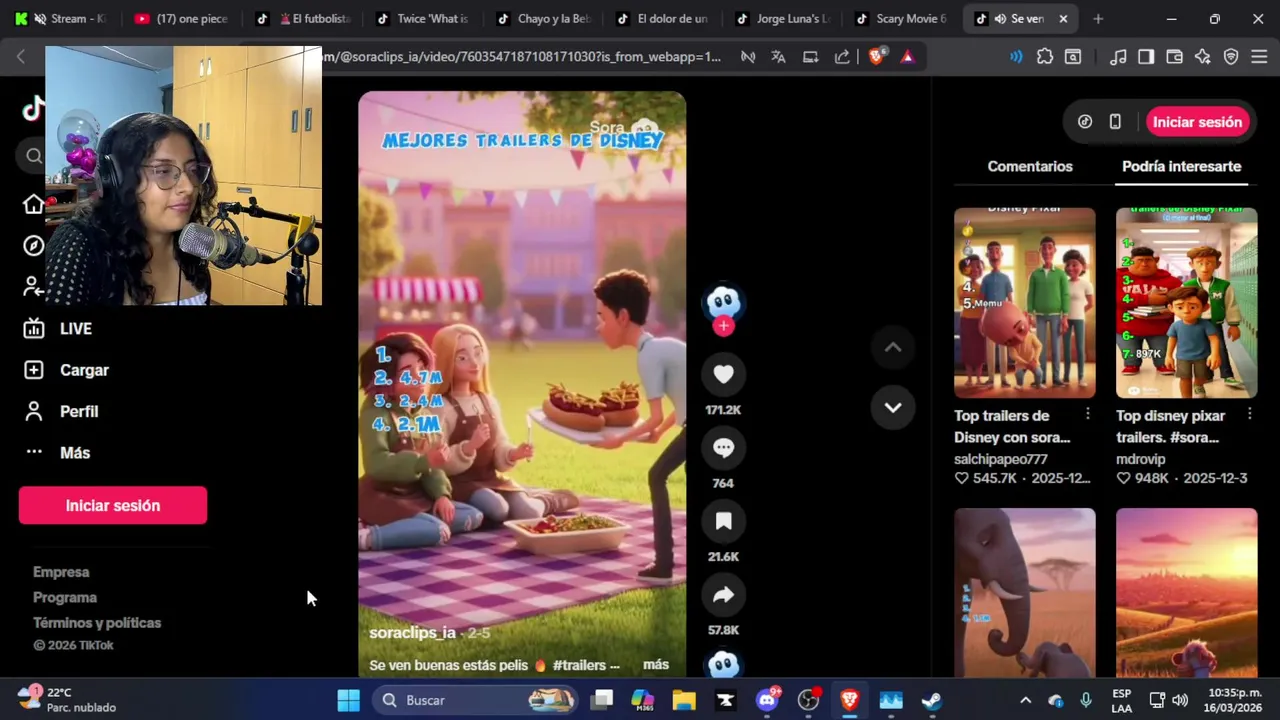Open File Explorer from the taskbar
This screenshot has height=720, width=1280.
[x=684, y=700]
